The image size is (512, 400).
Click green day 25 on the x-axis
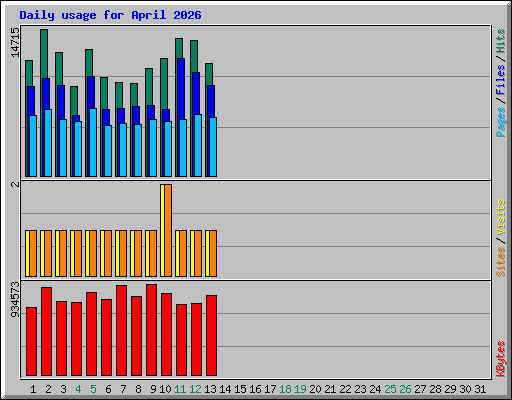pos(390,389)
